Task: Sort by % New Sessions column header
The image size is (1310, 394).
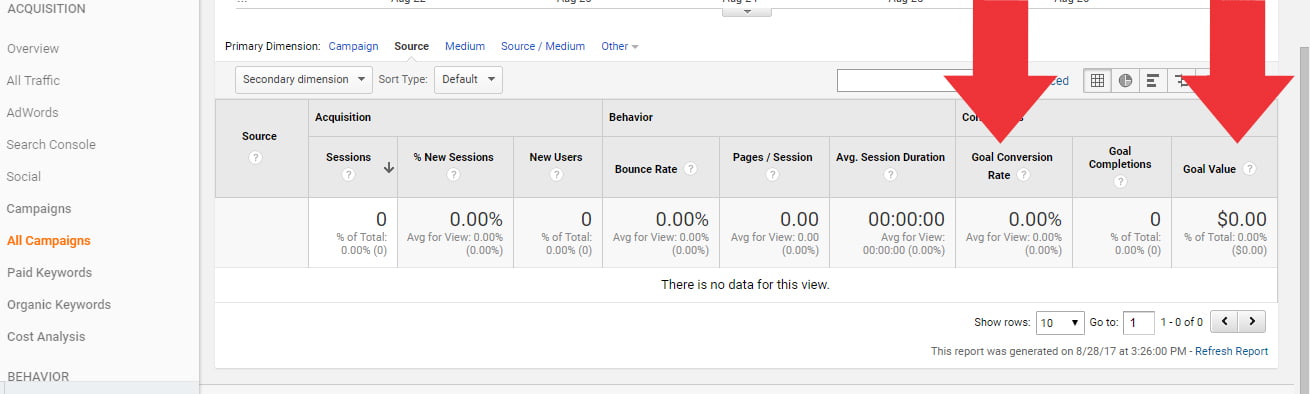Action: [x=454, y=157]
